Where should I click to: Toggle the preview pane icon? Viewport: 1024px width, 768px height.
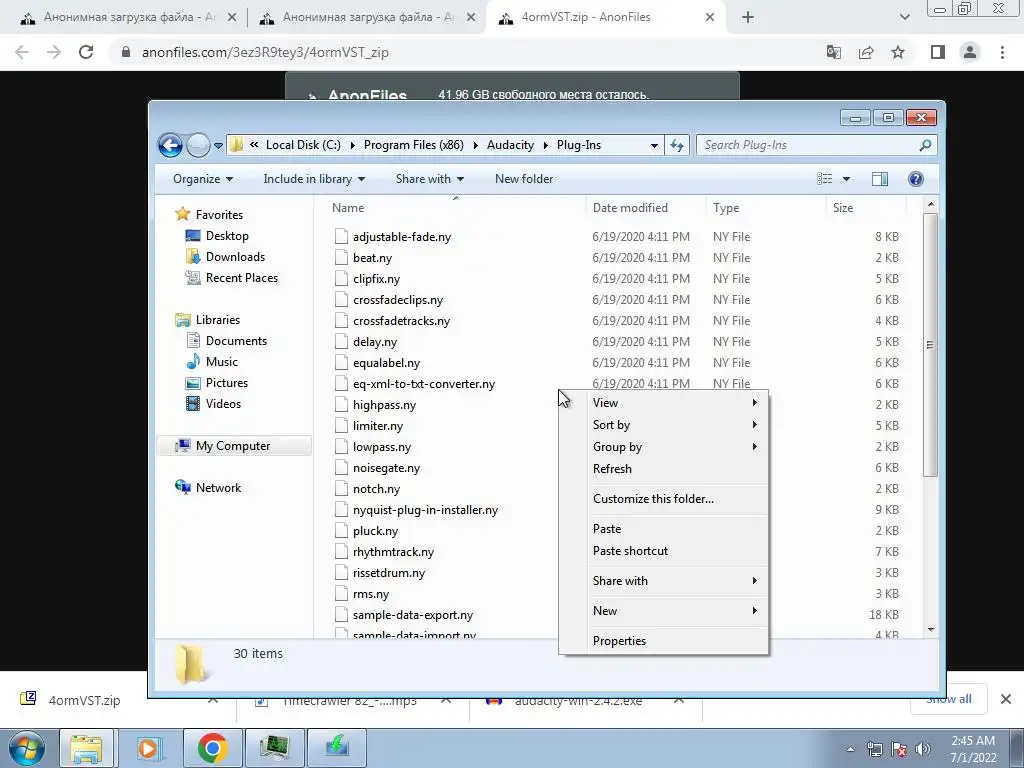pos(880,179)
